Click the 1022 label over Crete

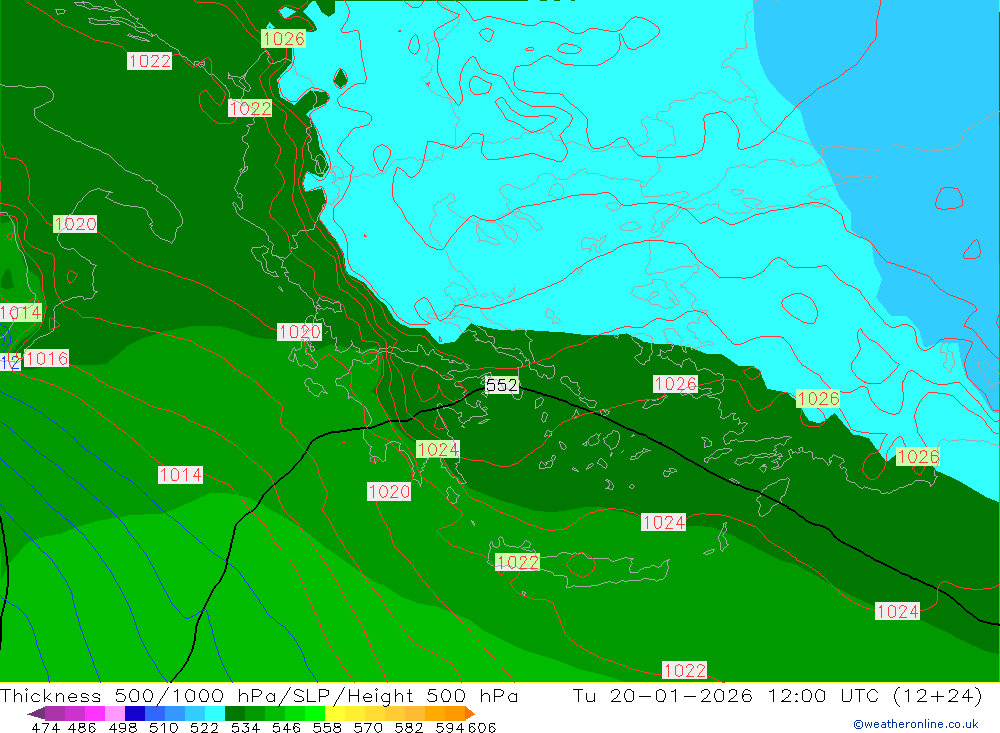(x=517, y=562)
